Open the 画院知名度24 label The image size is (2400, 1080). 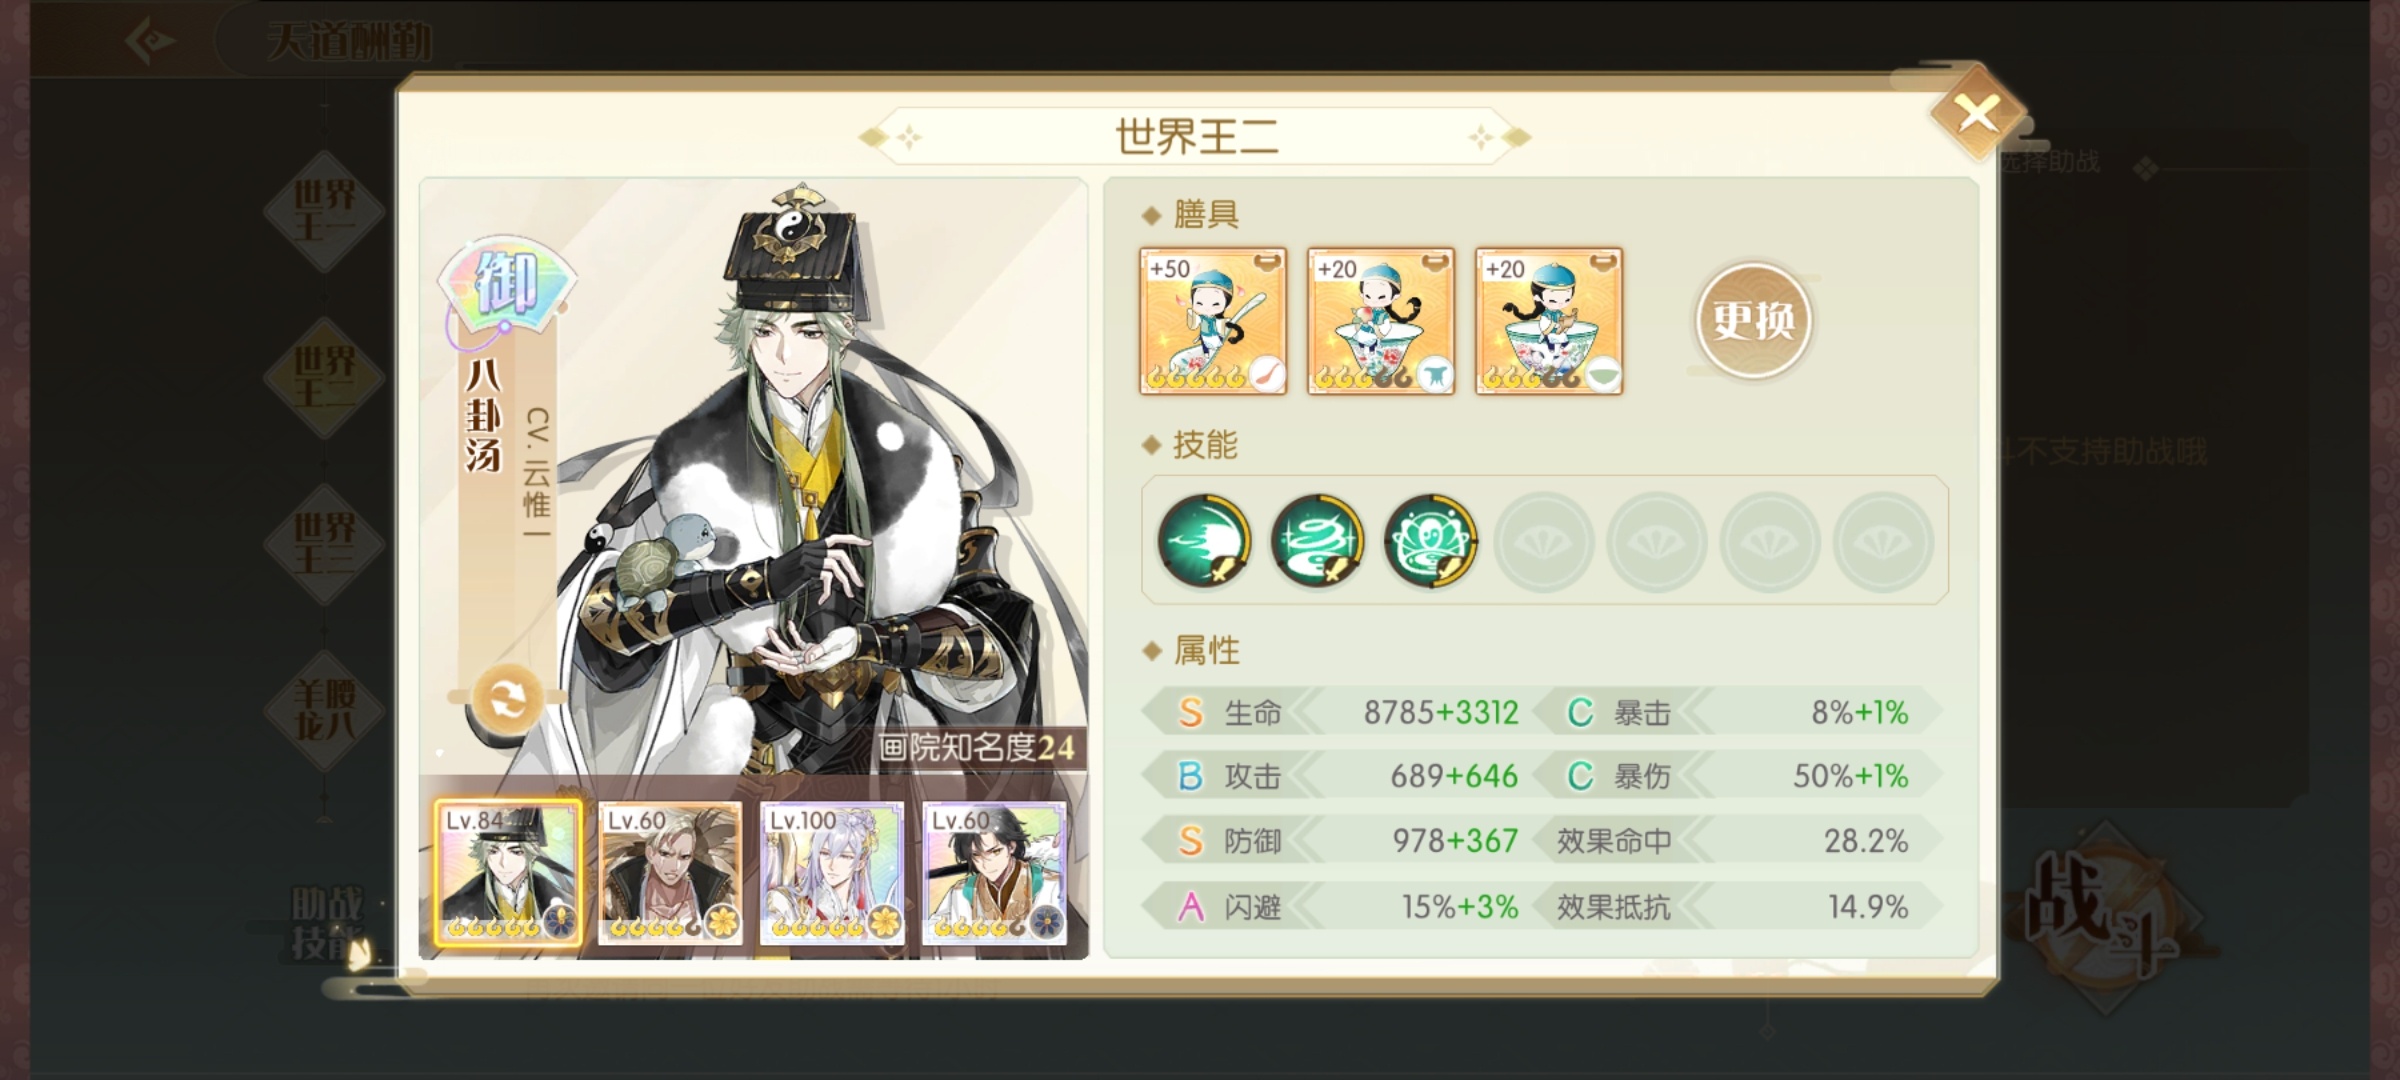(976, 748)
